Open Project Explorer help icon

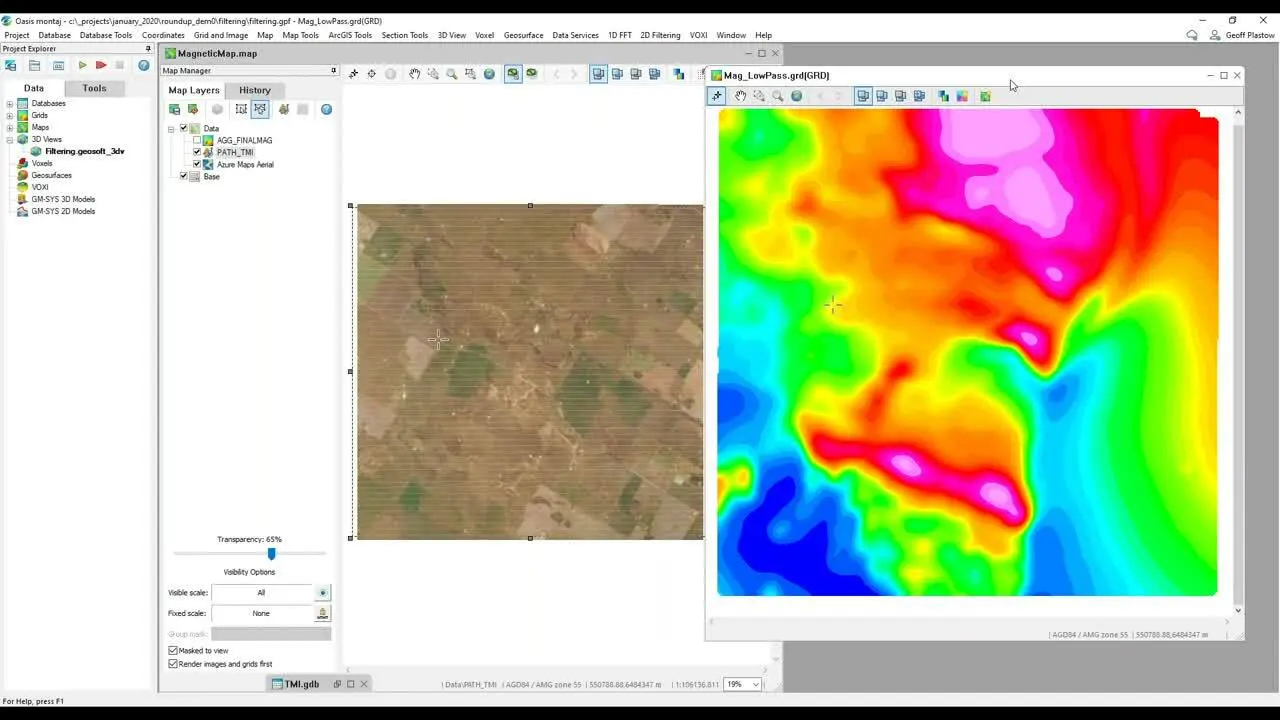pyautogui.click(x=144, y=65)
